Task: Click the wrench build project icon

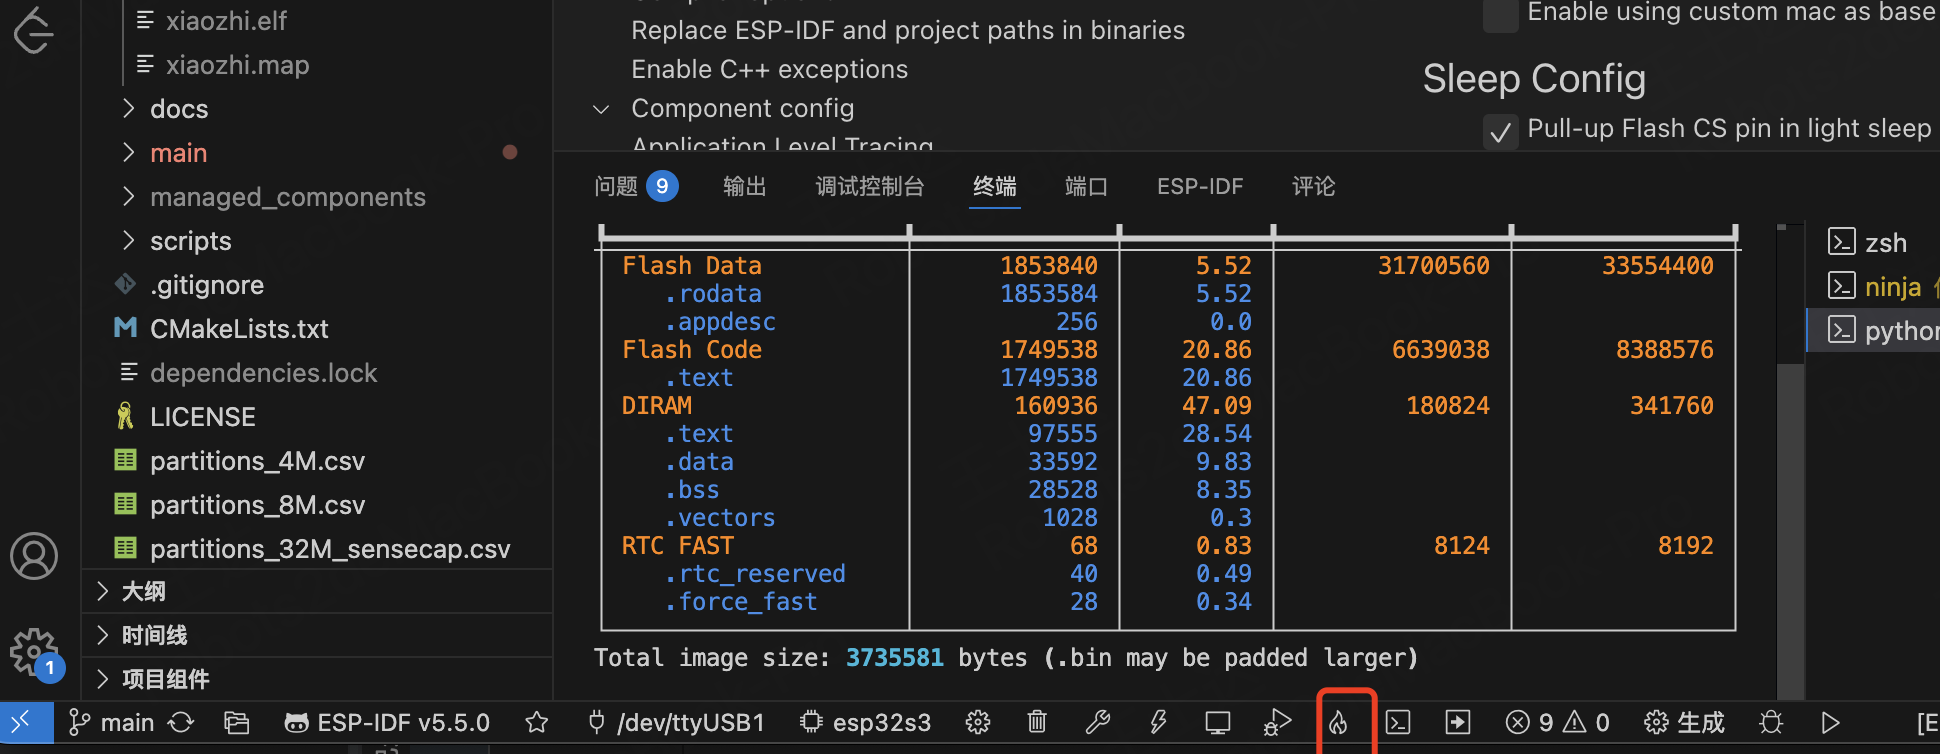Action: tap(1097, 722)
